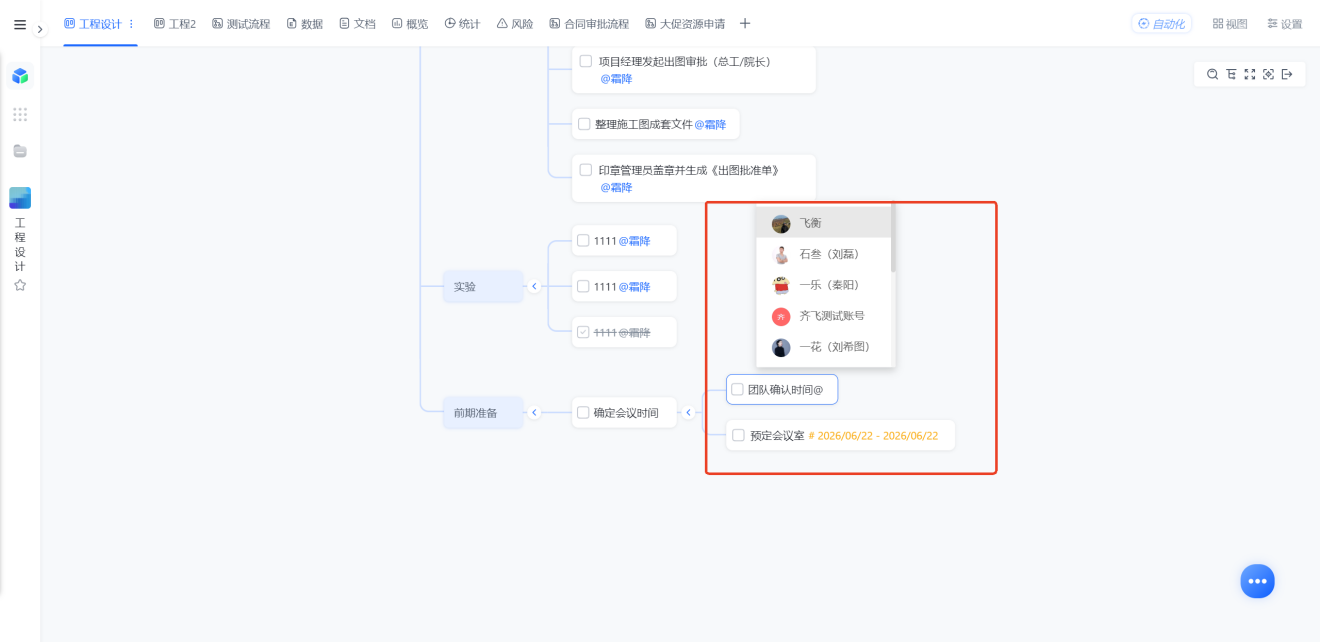Collapse the 前期准备 node children
Screen dimensions: 1320x642
pos(534,412)
